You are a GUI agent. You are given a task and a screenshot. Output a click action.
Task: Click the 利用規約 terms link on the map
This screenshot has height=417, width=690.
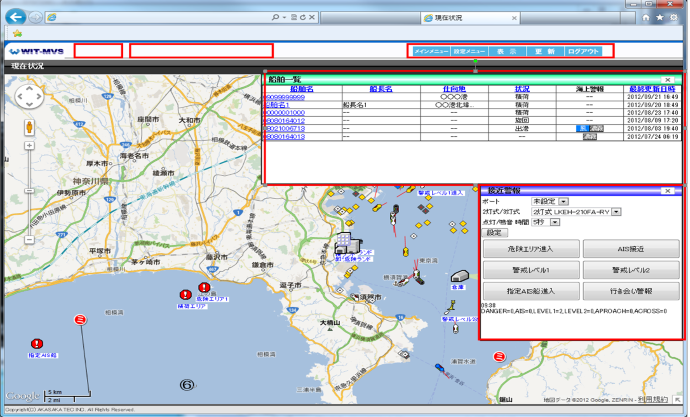[x=653, y=399]
